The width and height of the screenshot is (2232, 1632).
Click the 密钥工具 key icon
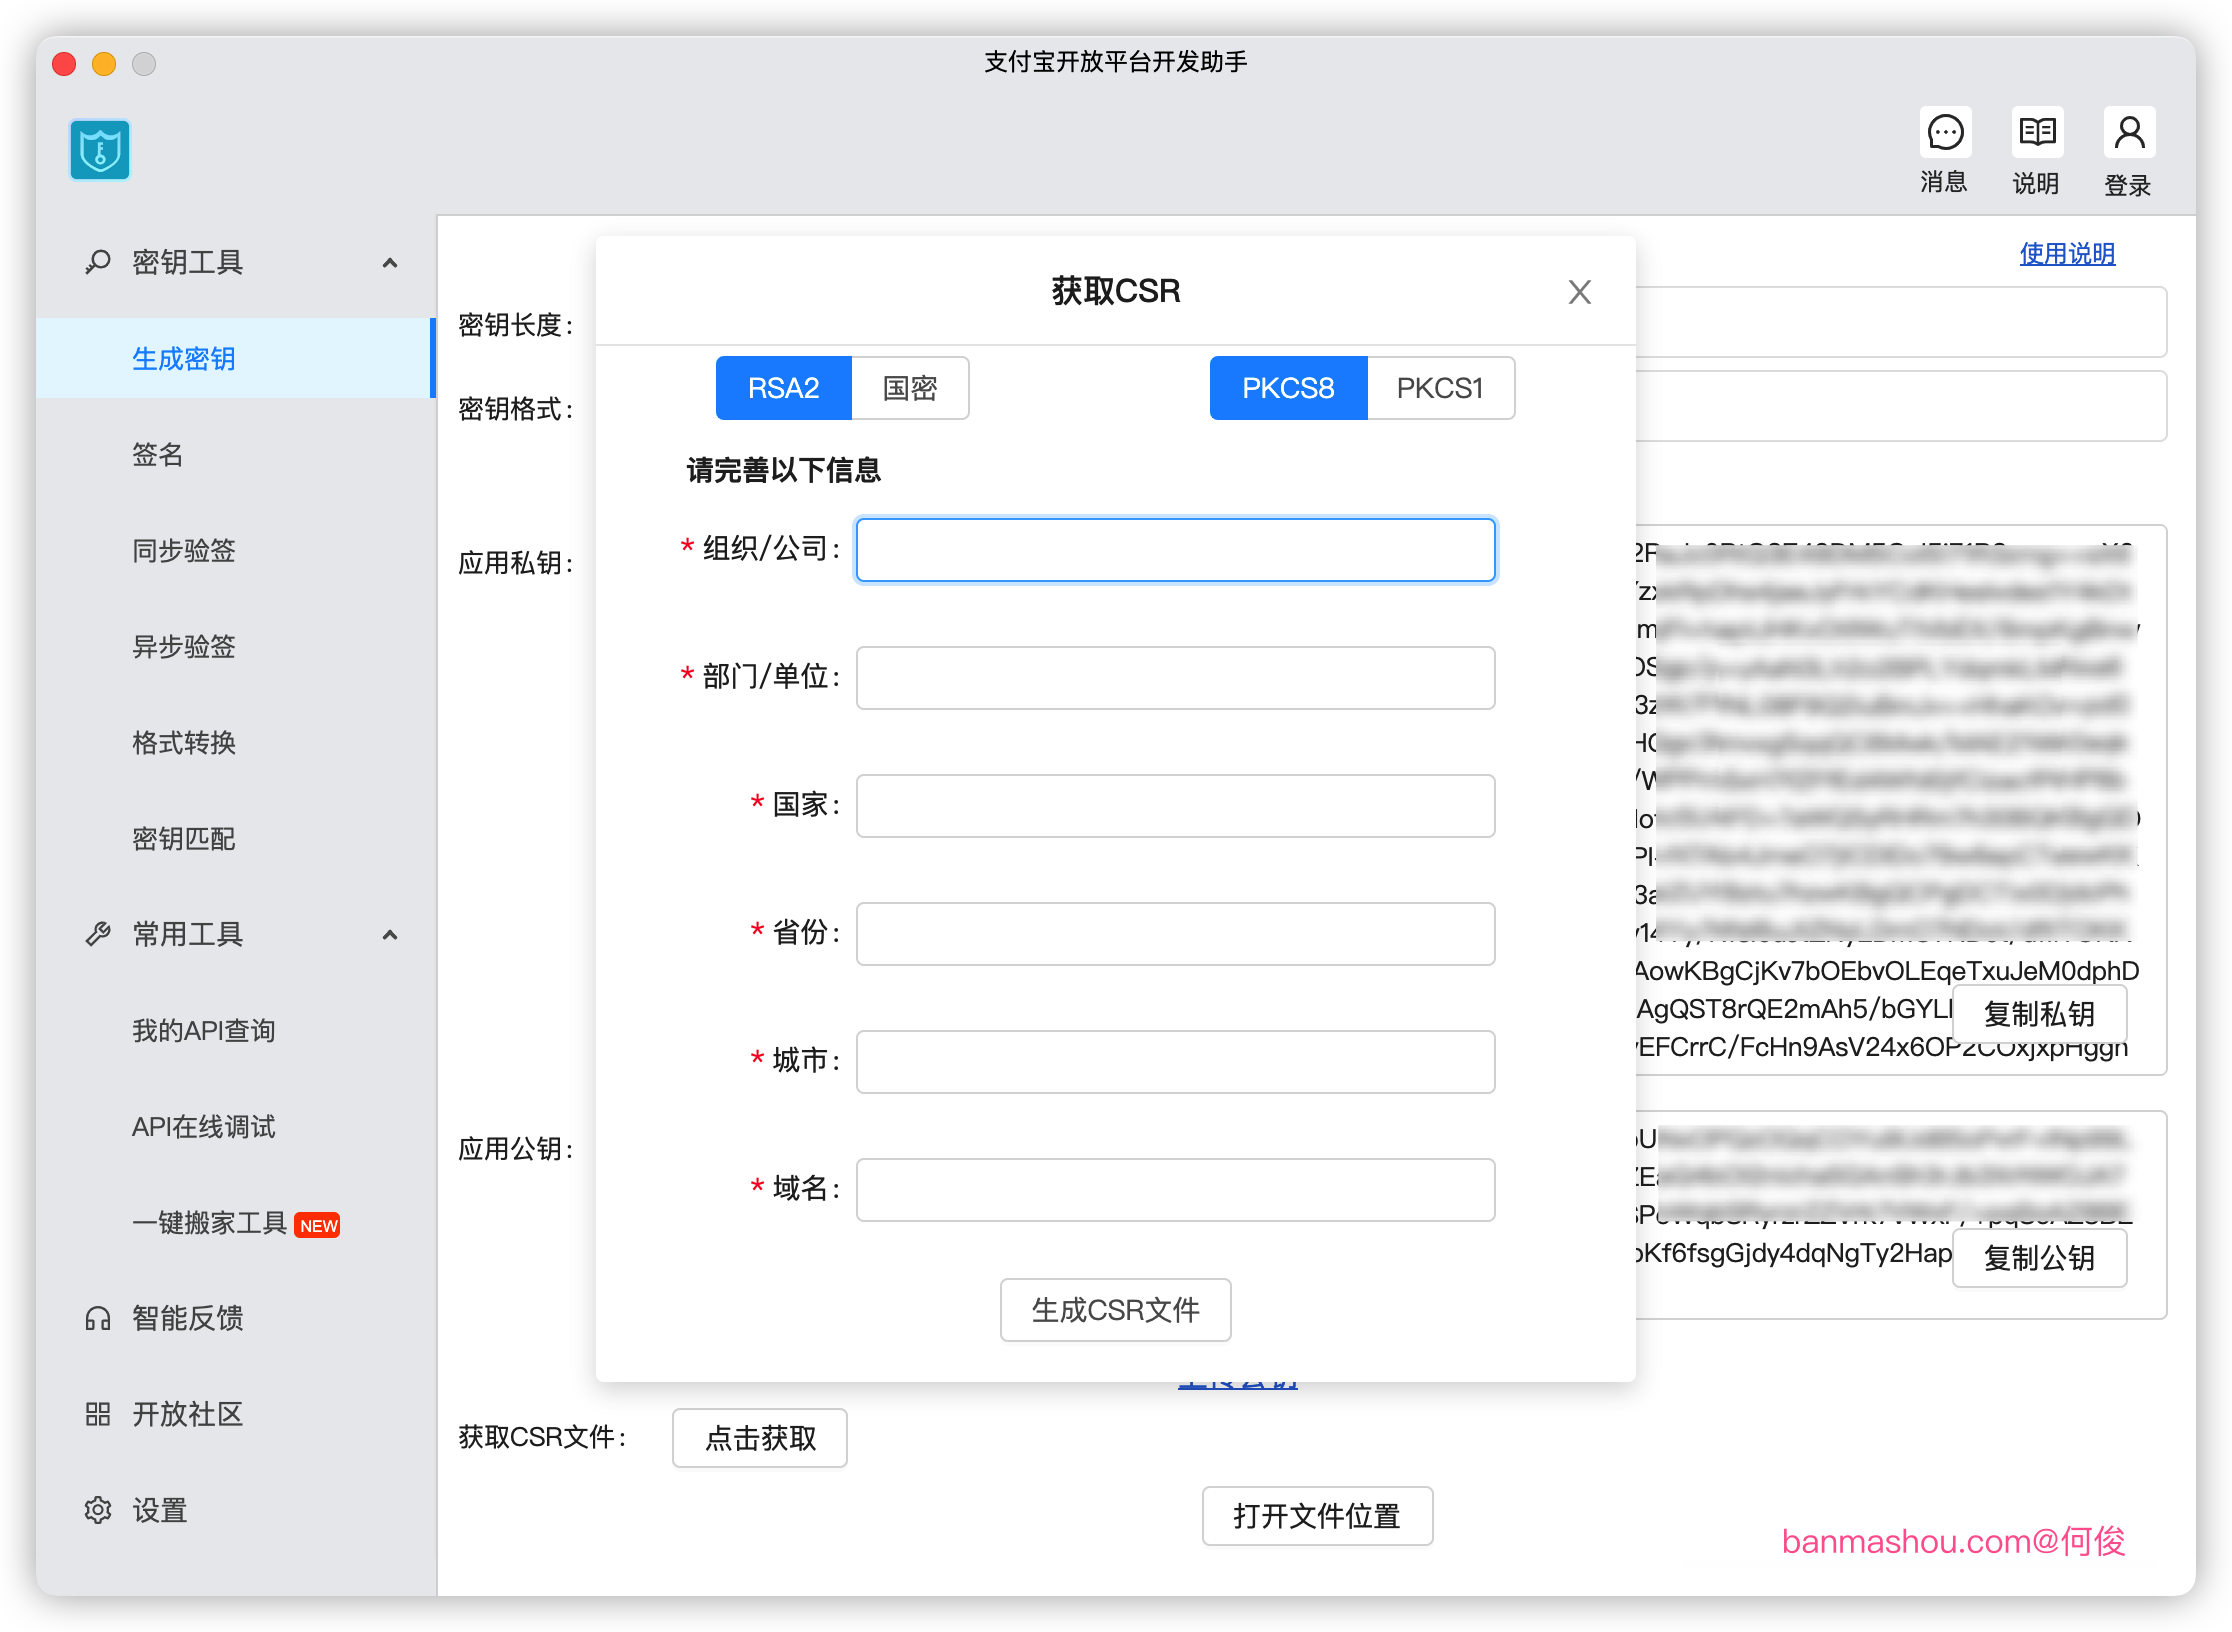[x=98, y=262]
